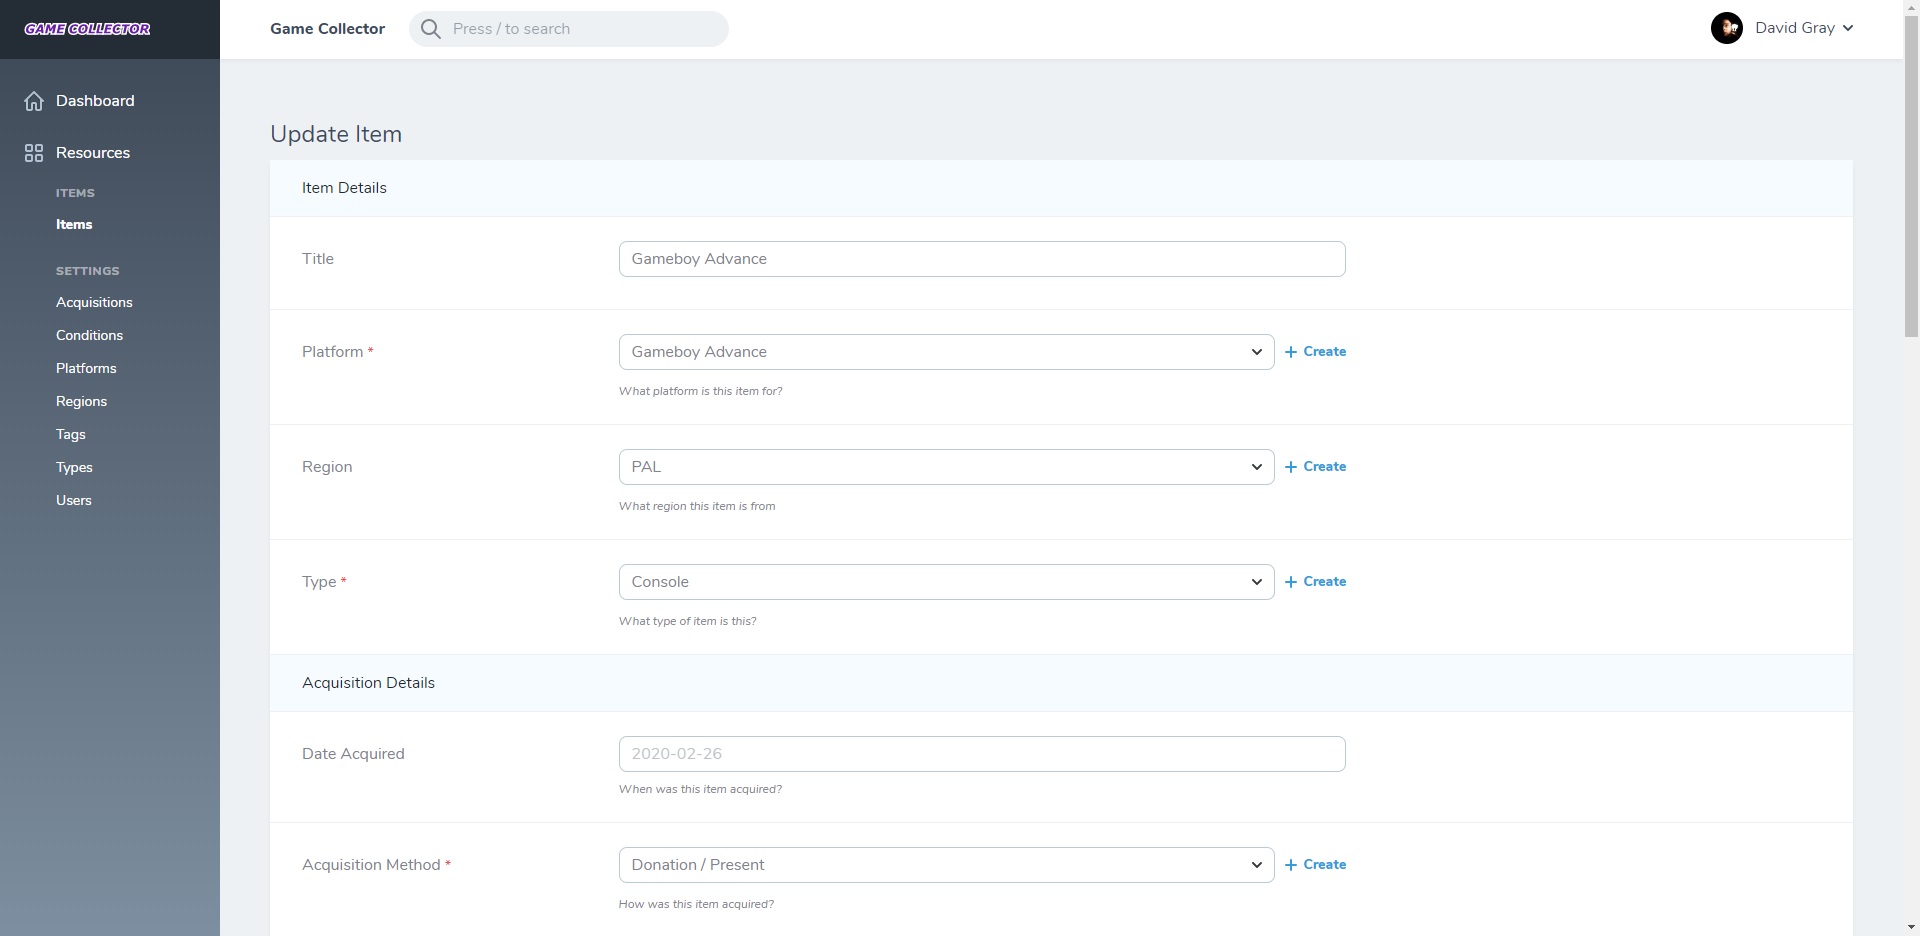Click the search magnifier icon
This screenshot has height=936, width=1920.
pyautogui.click(x=431, y=29)
